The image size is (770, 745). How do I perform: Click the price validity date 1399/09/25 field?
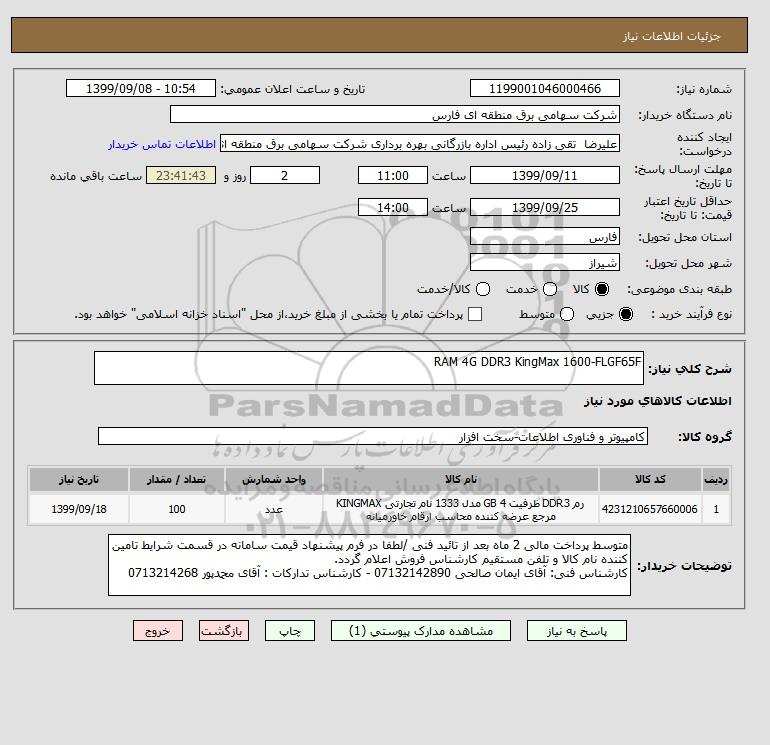[x=545, y=207]
